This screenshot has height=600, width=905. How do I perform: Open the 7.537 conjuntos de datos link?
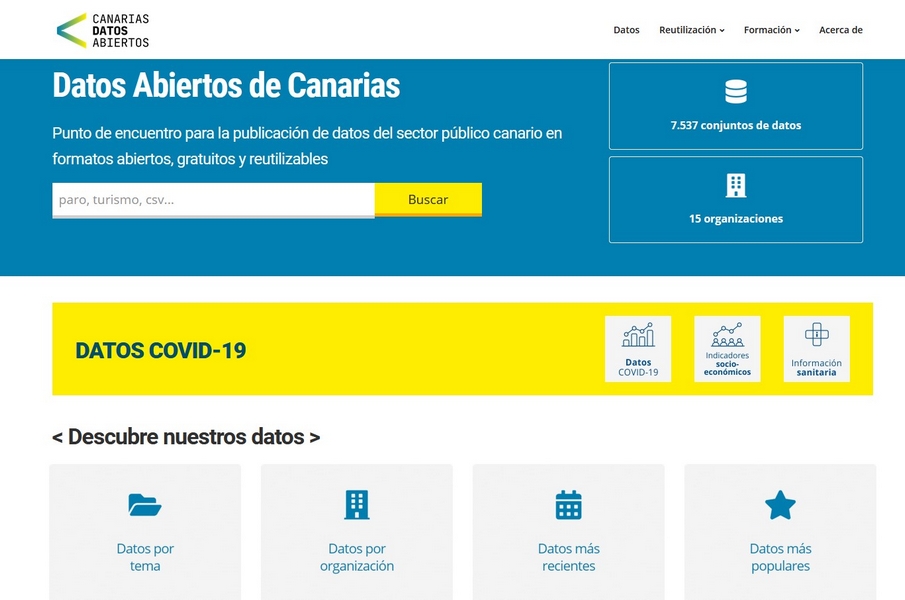[736, 106]
